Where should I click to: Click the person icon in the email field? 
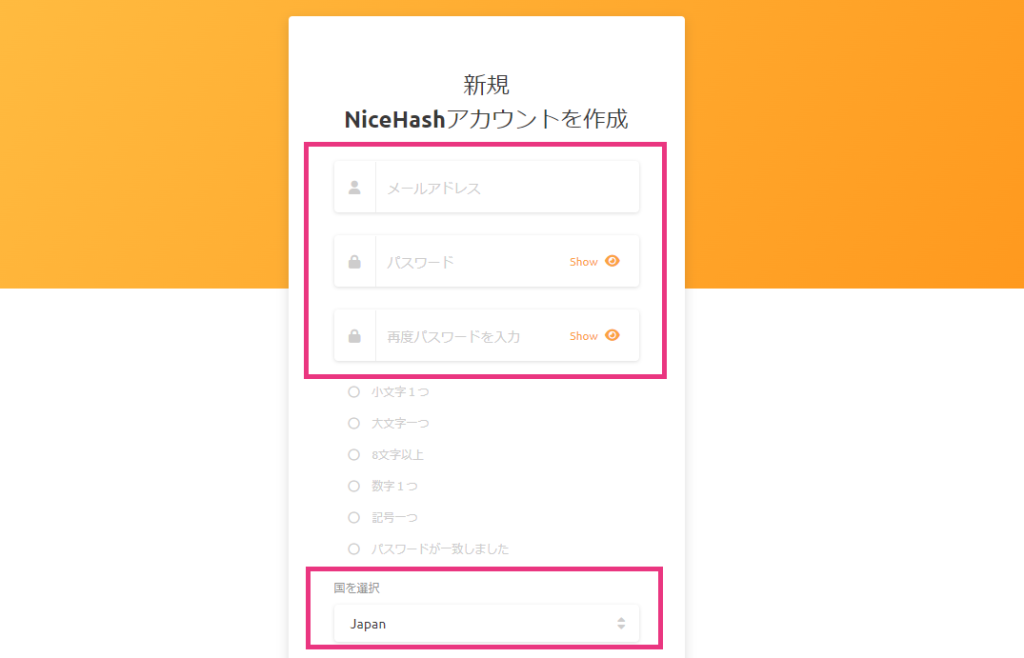[354, 186]
